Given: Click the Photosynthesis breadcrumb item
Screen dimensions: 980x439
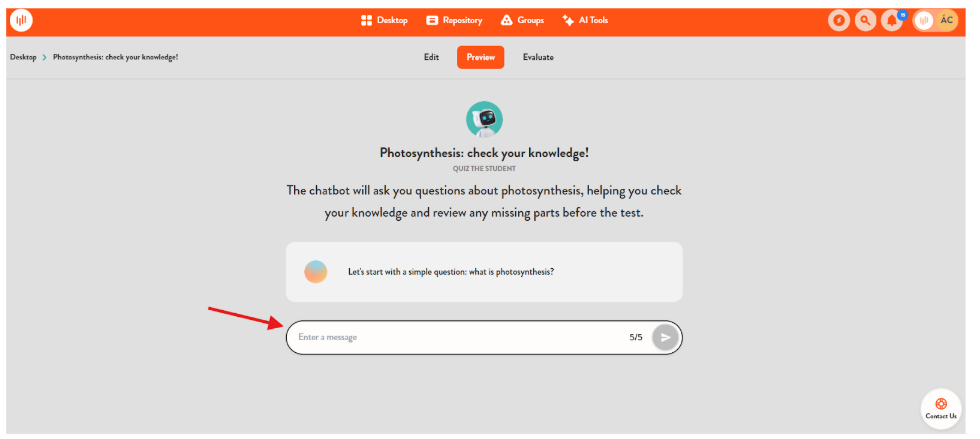Looking at the screenshot, I should (x=115, y=57).
